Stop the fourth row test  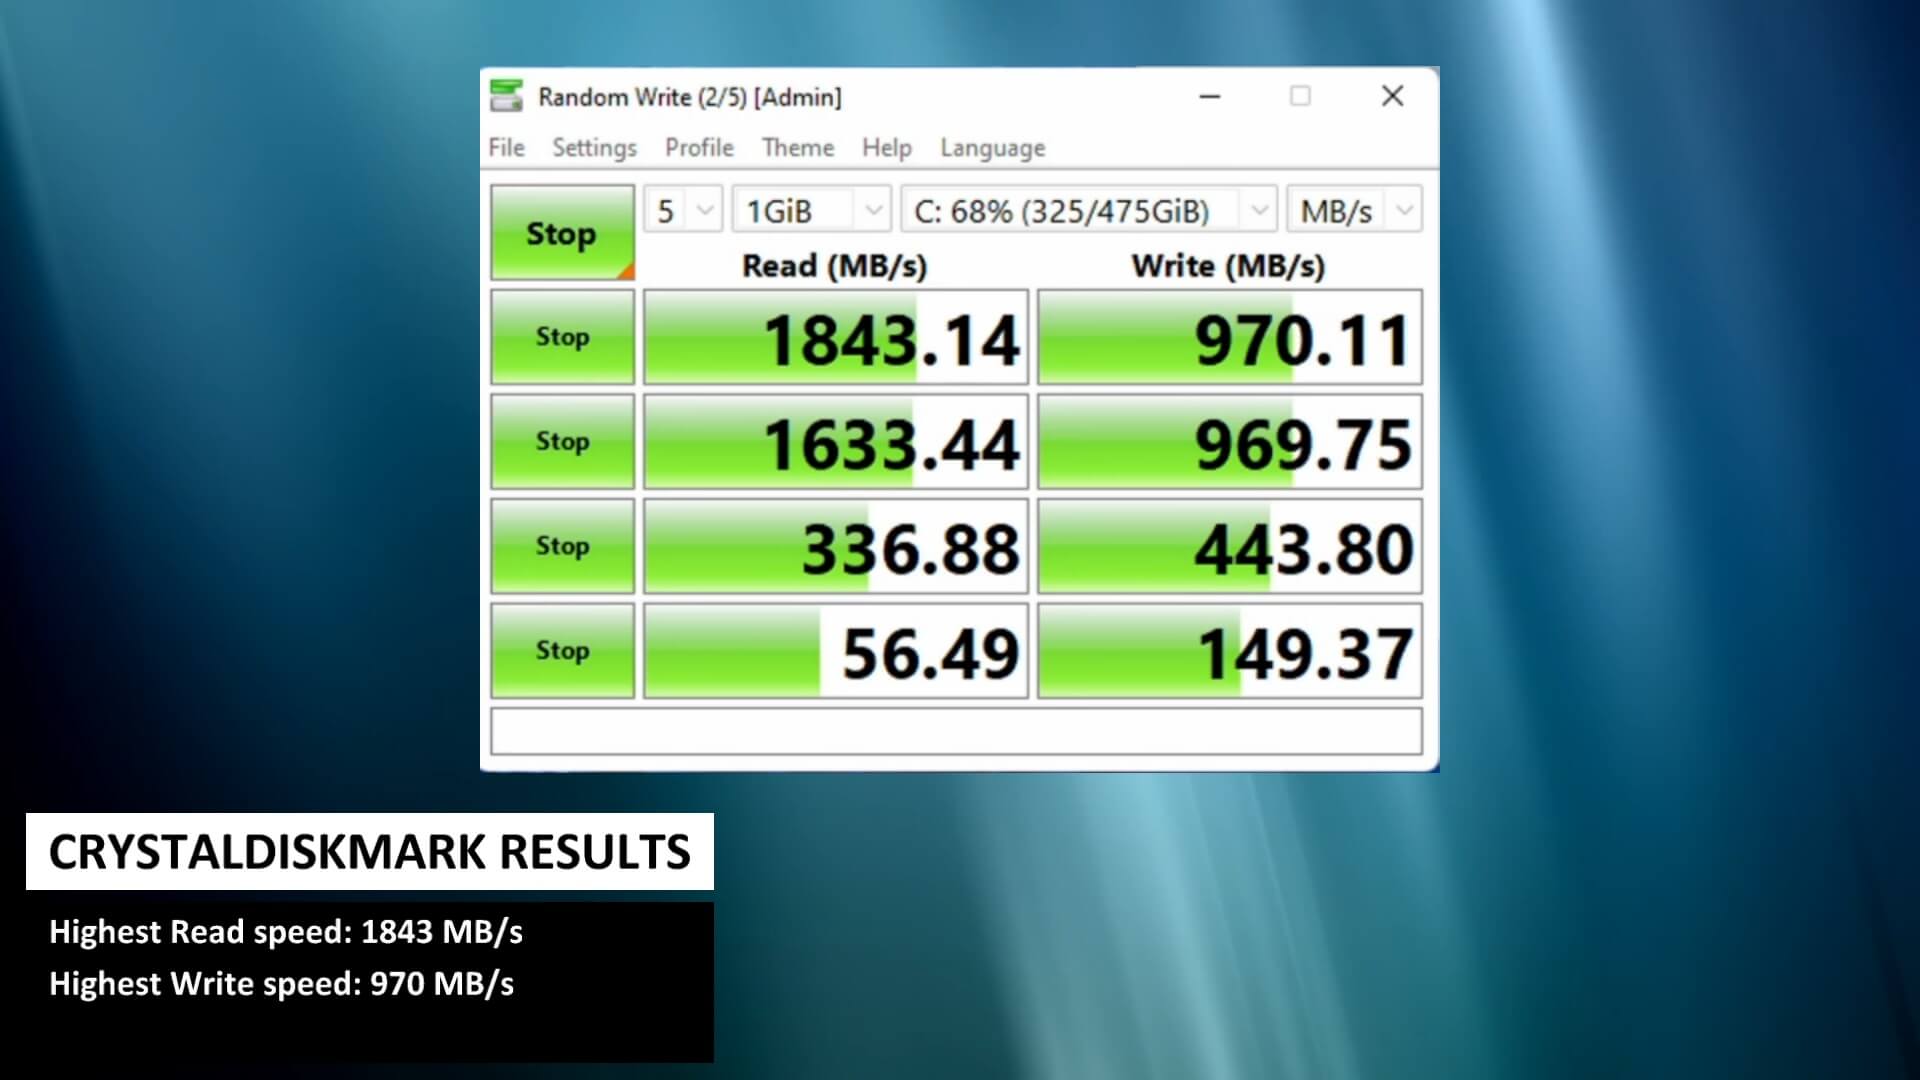click(x=562, y=650)
